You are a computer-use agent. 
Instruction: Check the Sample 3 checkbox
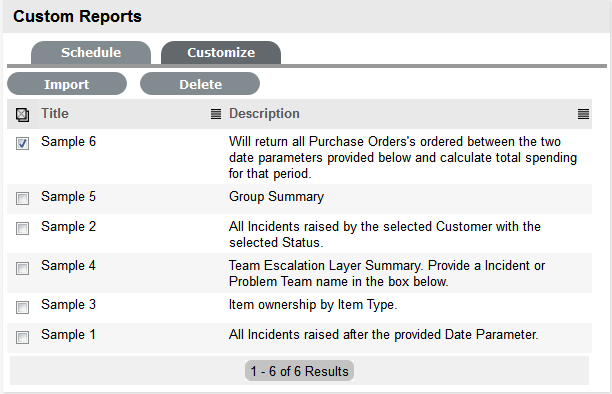[x=22, y=307]
